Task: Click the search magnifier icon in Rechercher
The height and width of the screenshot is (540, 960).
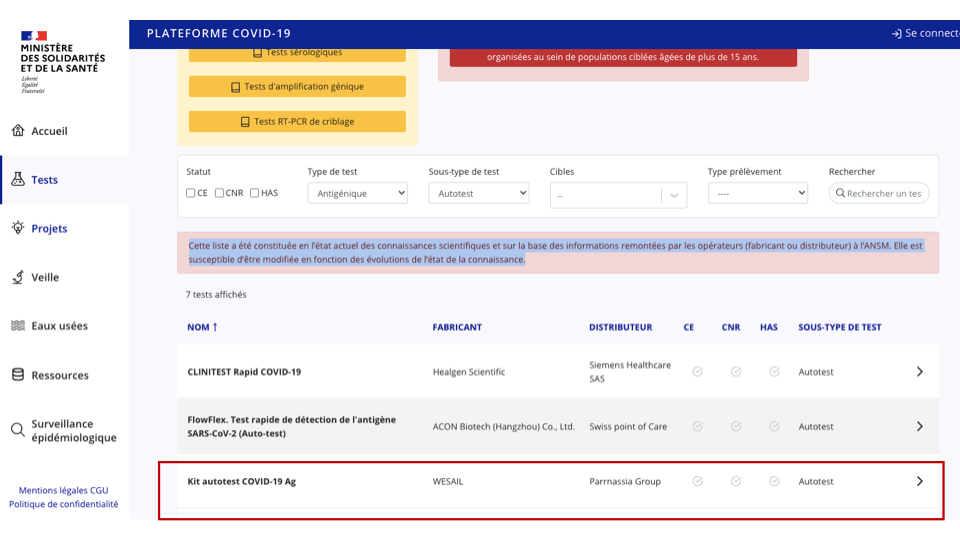Action: 841,193
